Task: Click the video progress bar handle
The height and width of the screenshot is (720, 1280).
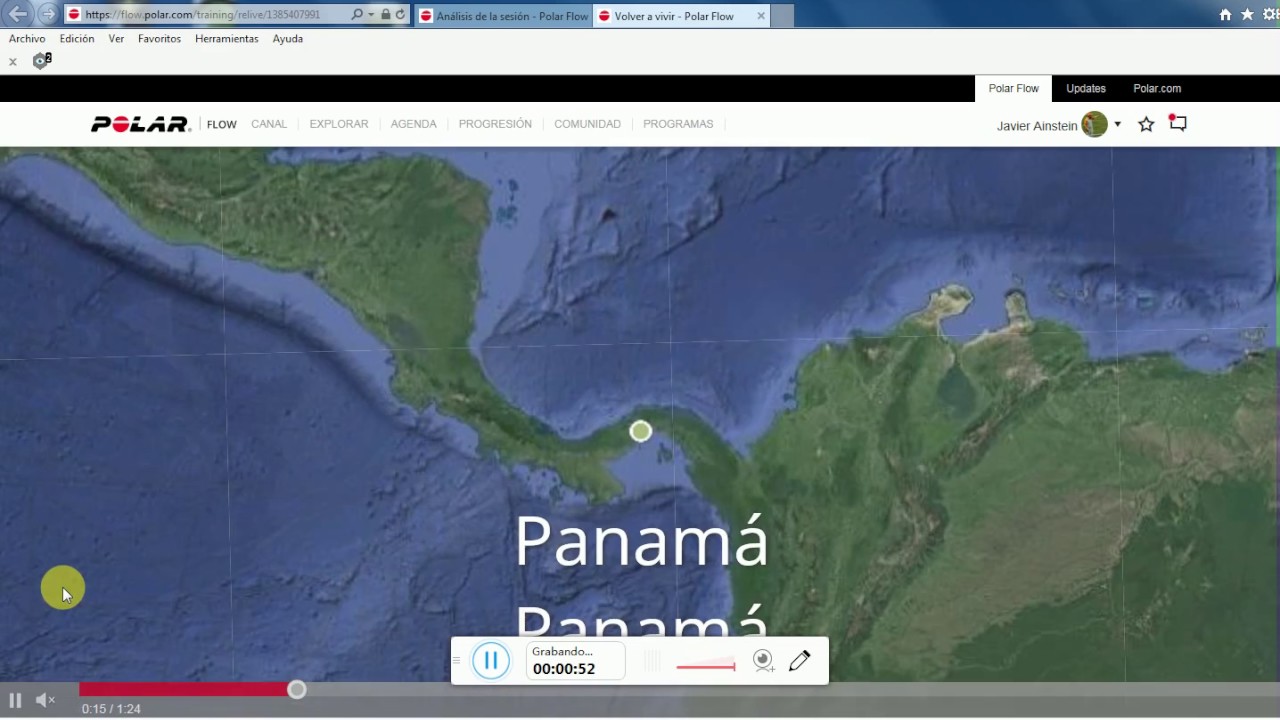Action: tap(297, 690)
